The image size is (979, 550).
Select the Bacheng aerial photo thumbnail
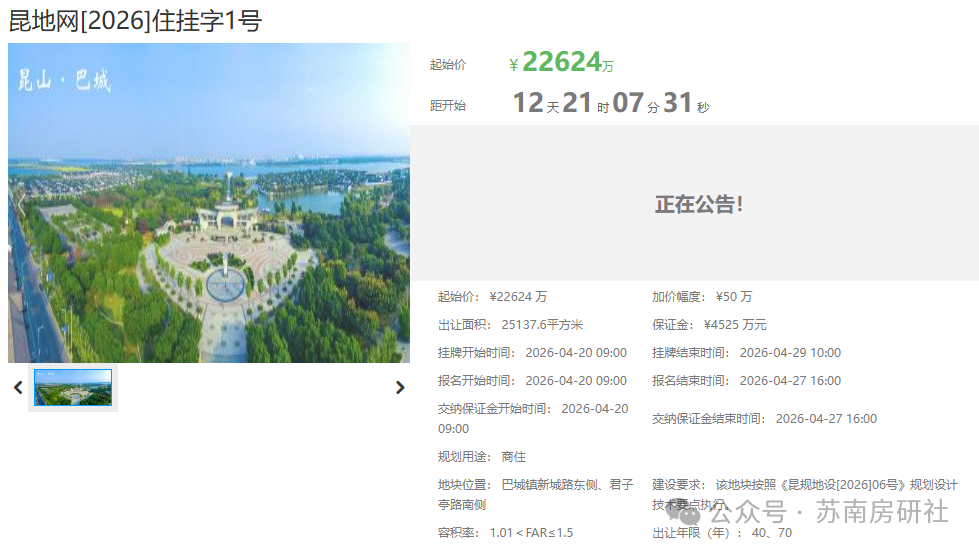tap(73, 388)
